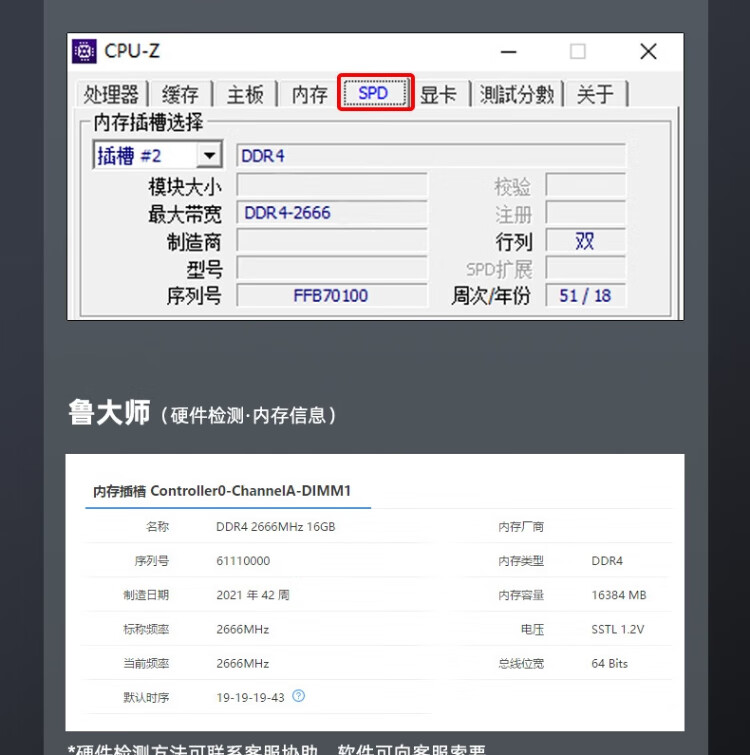Switch to the 处理器 tab
Screen dimensions: 750x755
tap(111, 94)
